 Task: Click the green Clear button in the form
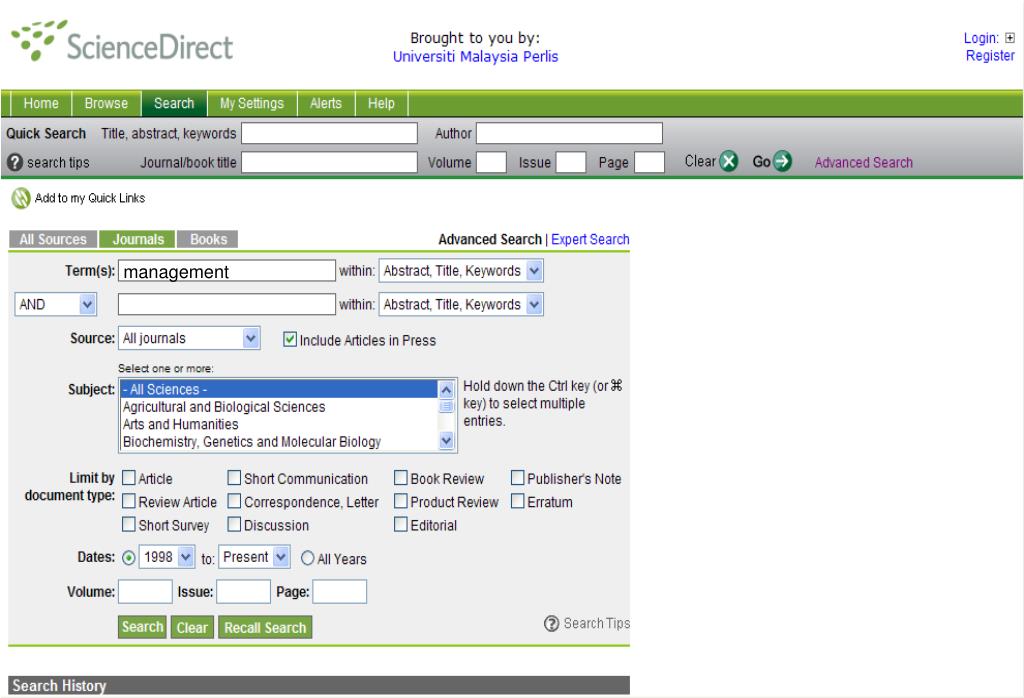192,627
